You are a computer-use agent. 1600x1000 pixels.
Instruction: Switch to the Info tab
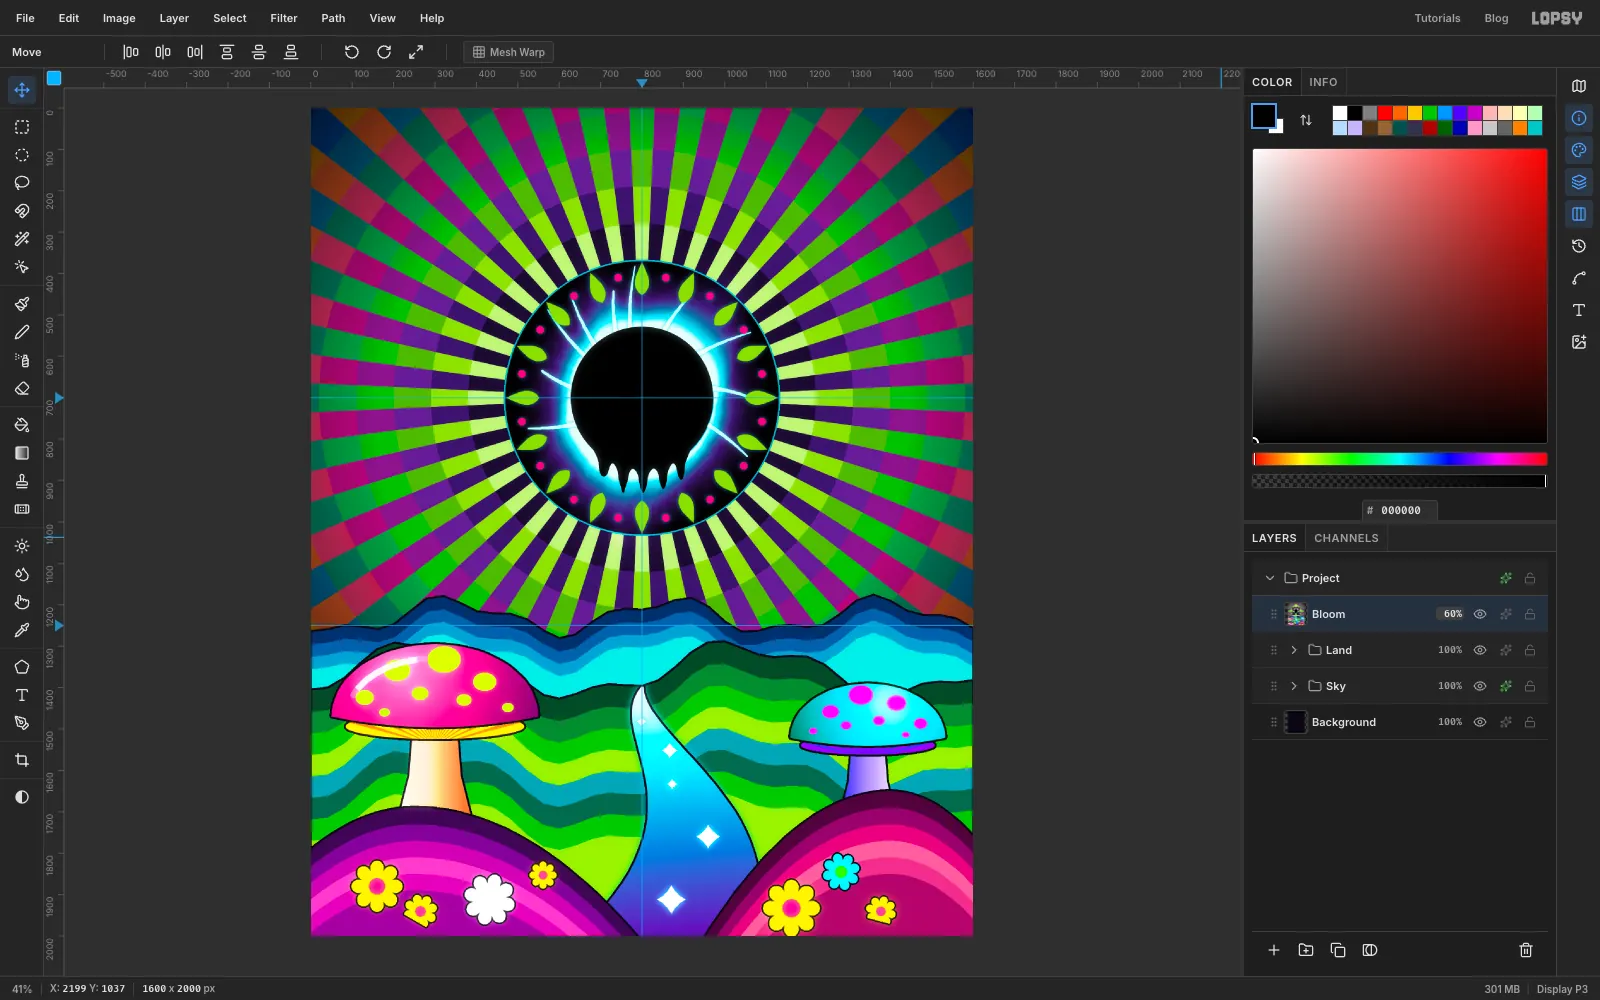click(x=1323, y=82)
